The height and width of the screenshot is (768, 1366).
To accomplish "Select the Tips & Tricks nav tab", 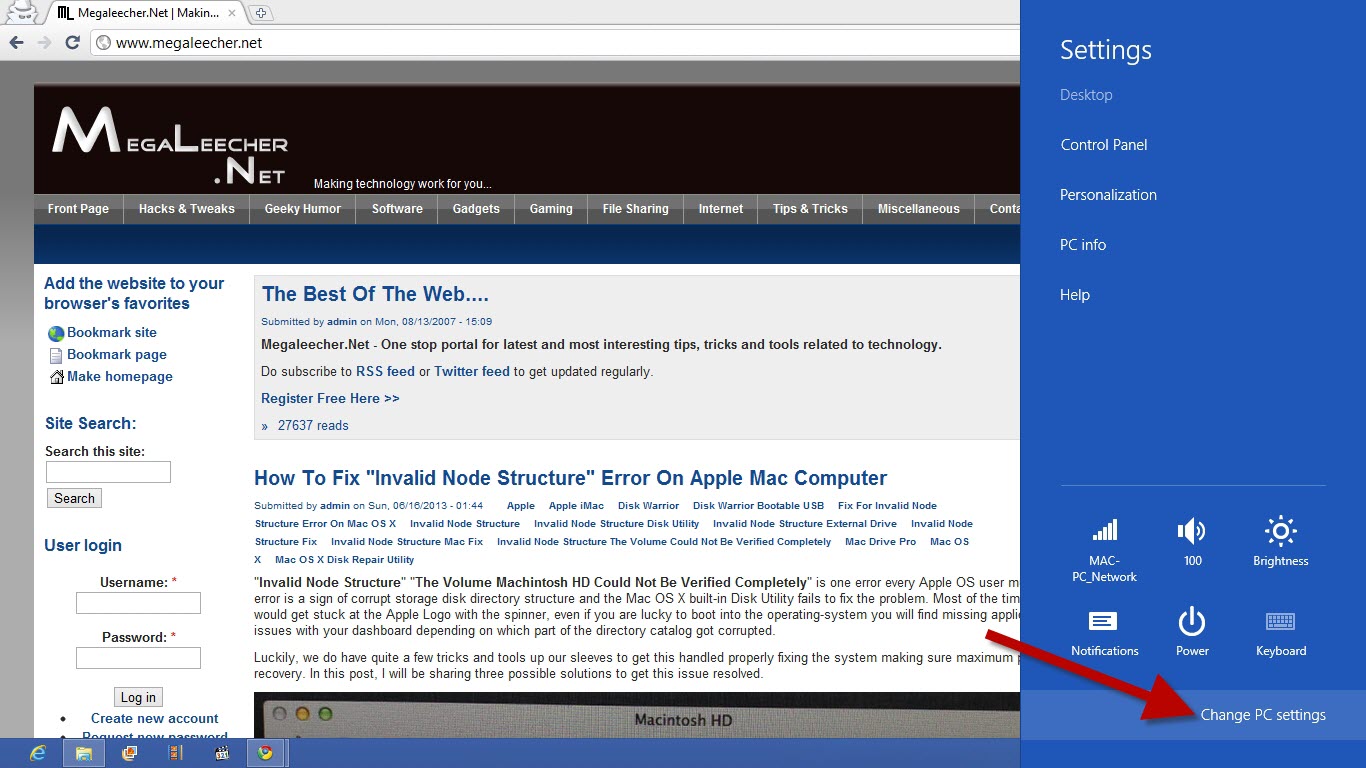I will coord(810,209).
